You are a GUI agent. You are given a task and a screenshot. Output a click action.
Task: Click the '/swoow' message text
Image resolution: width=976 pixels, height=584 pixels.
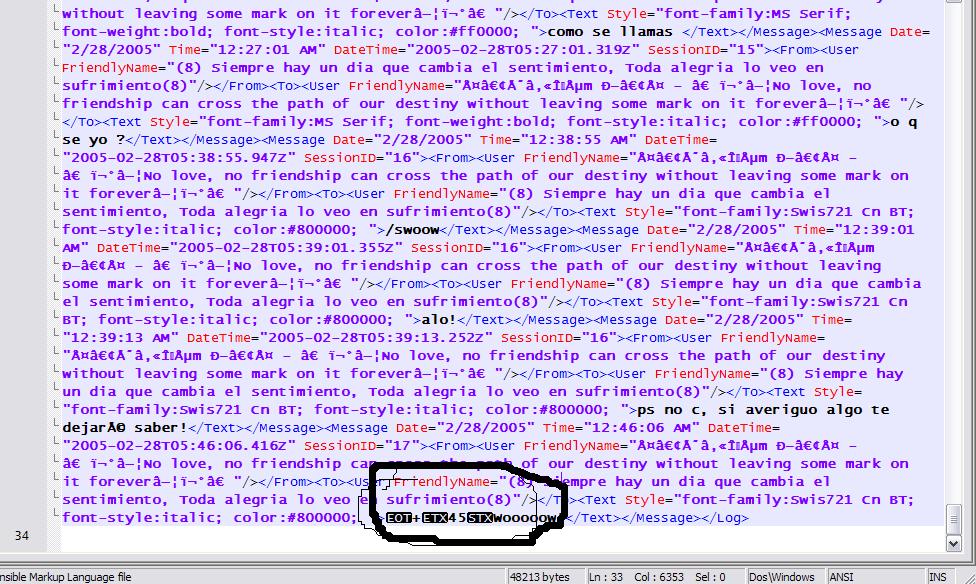click(412, 230)
